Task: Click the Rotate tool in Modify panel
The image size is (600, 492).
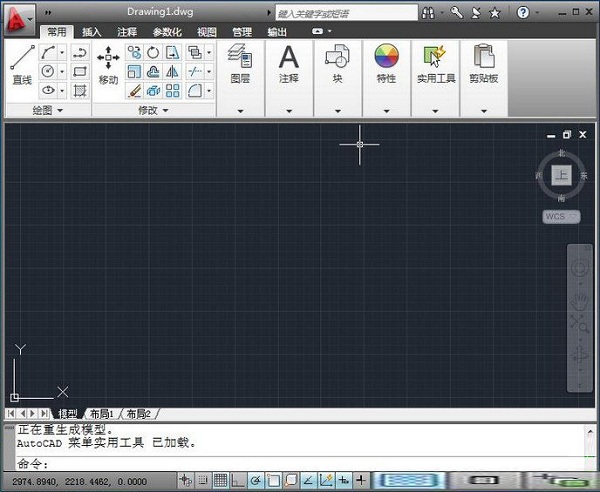Action: click(153, 52)
